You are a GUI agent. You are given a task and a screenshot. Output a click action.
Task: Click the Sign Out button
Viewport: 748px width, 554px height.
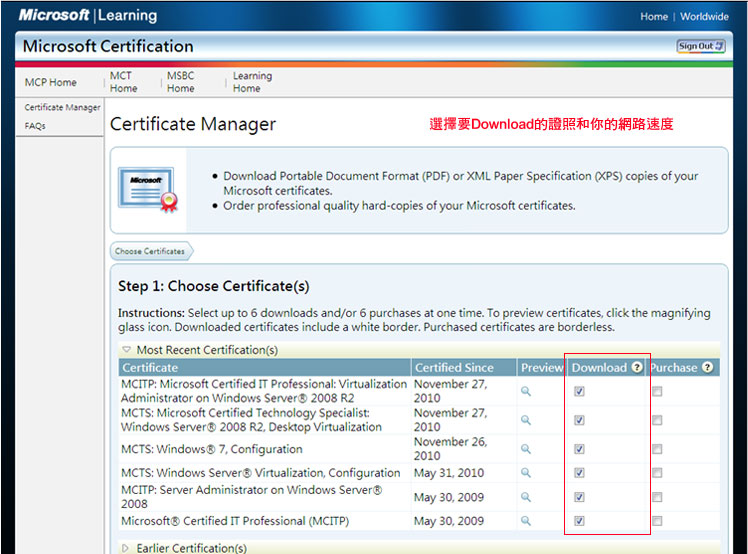pos(701,46)
